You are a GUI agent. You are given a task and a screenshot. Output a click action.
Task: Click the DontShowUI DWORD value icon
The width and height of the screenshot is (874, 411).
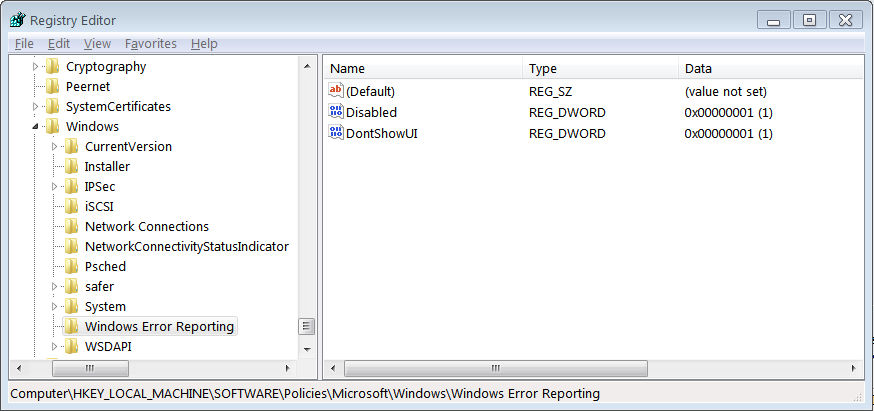click(x=336, y=133)
